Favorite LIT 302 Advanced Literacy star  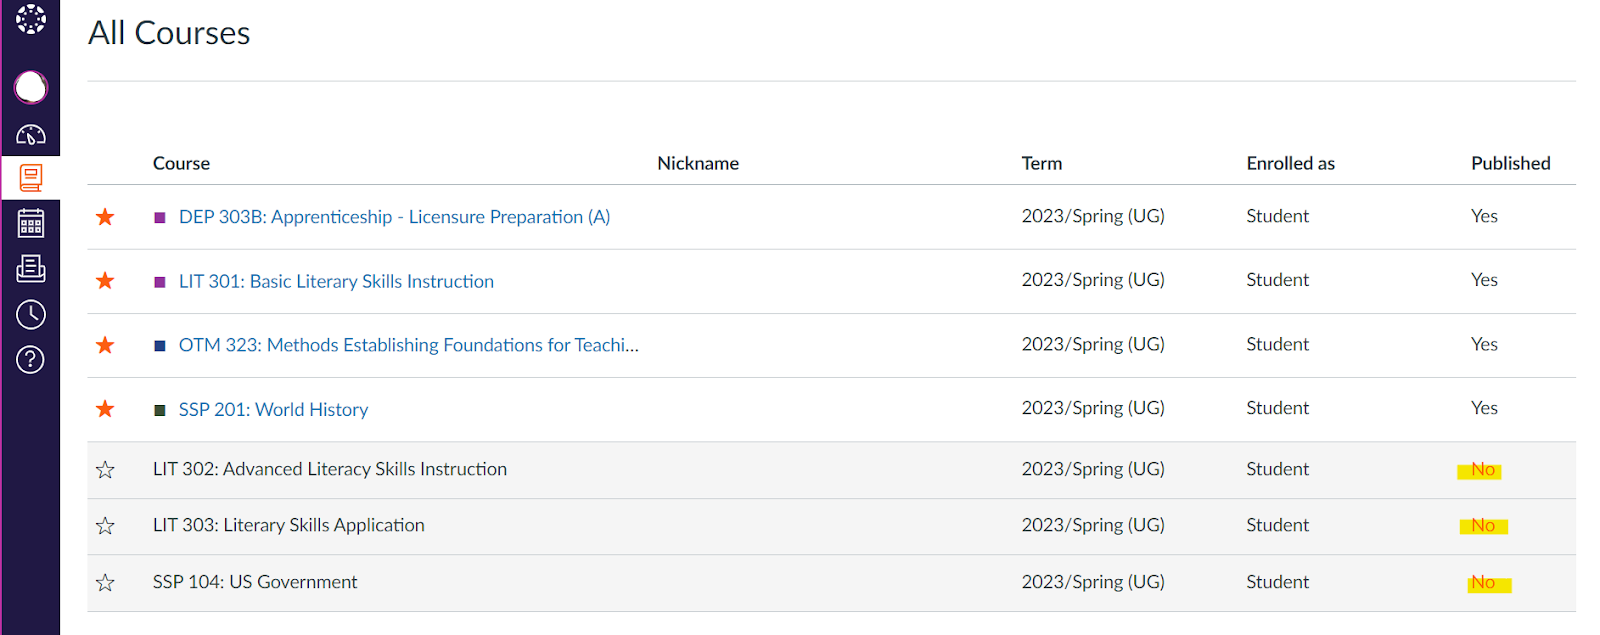coord(105,470)
